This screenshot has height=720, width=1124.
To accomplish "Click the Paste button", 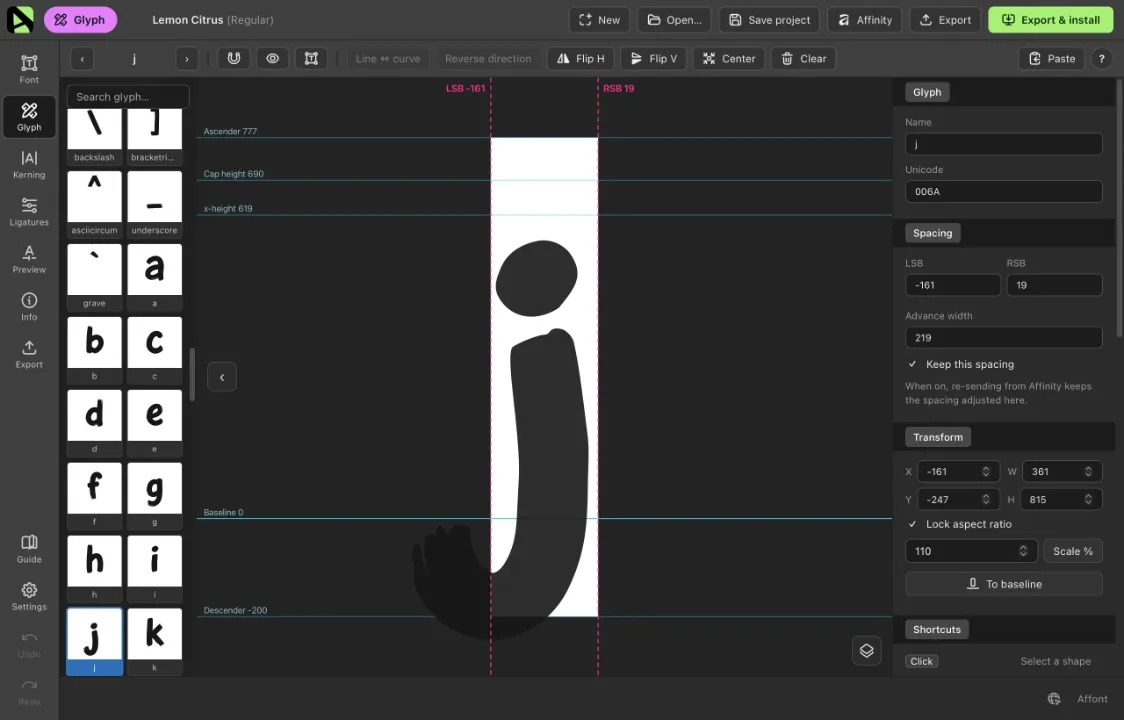I will 1052,59.
